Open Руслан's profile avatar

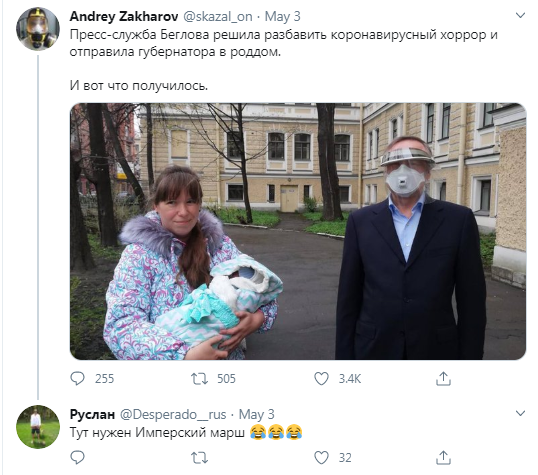click(38, 427)
